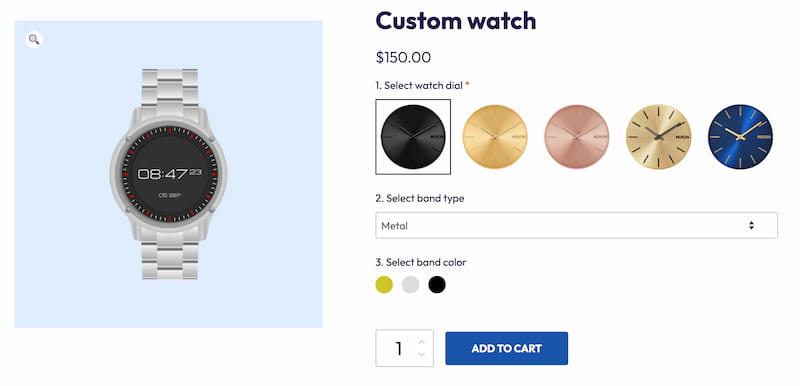
Task: Click the Custom watch product title
Action: [x=456, y=21]
